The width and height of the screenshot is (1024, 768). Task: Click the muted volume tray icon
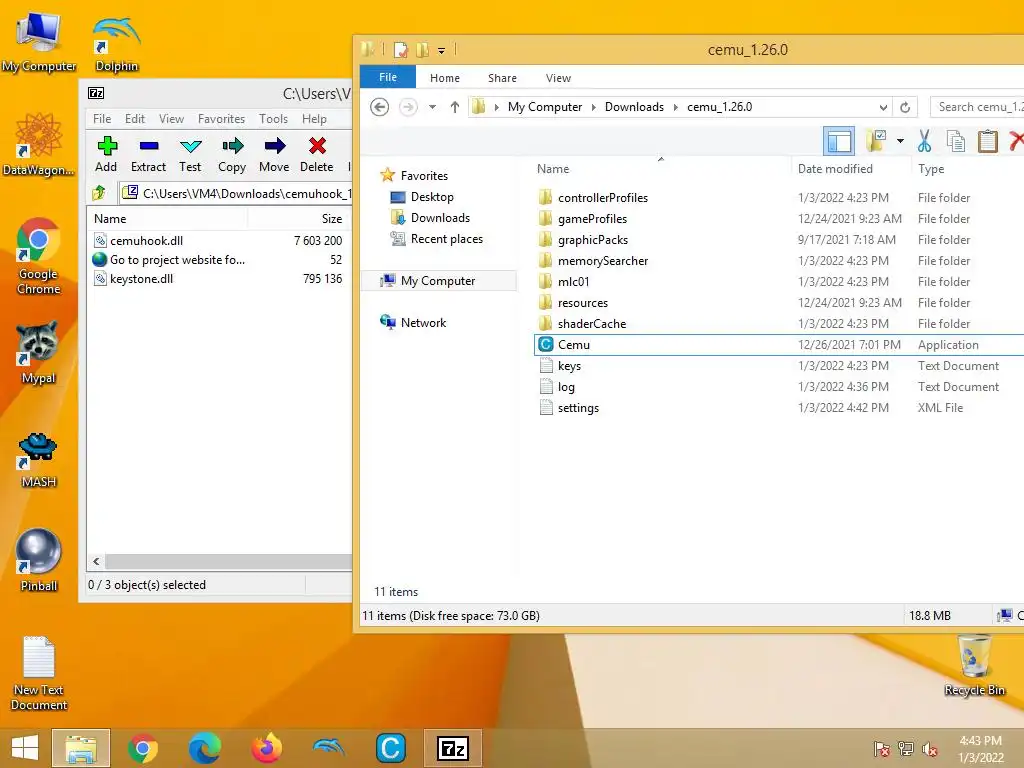click(x=929, y=748)
